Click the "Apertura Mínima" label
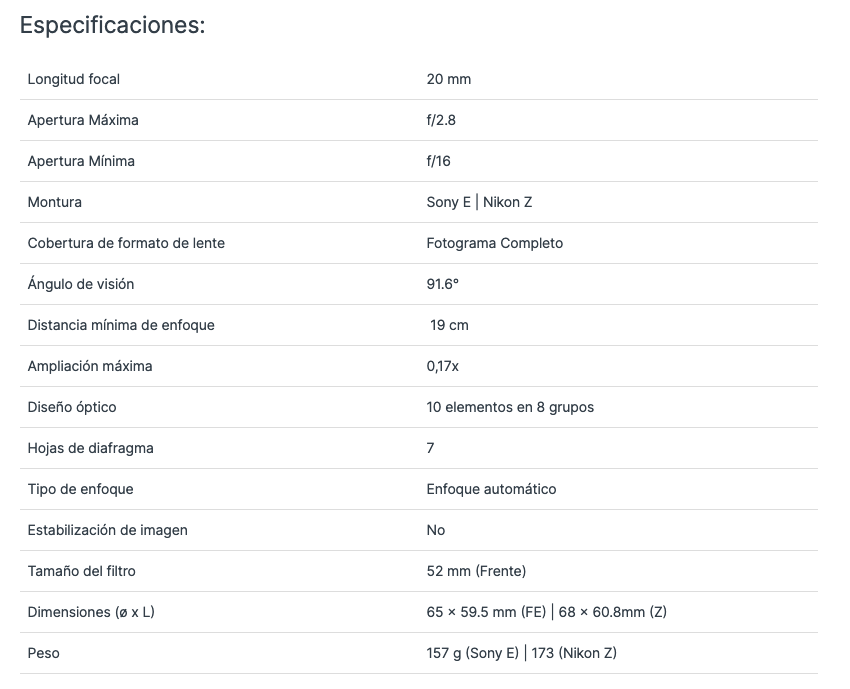The image size is (850, 689). click(x=81, y=161)
